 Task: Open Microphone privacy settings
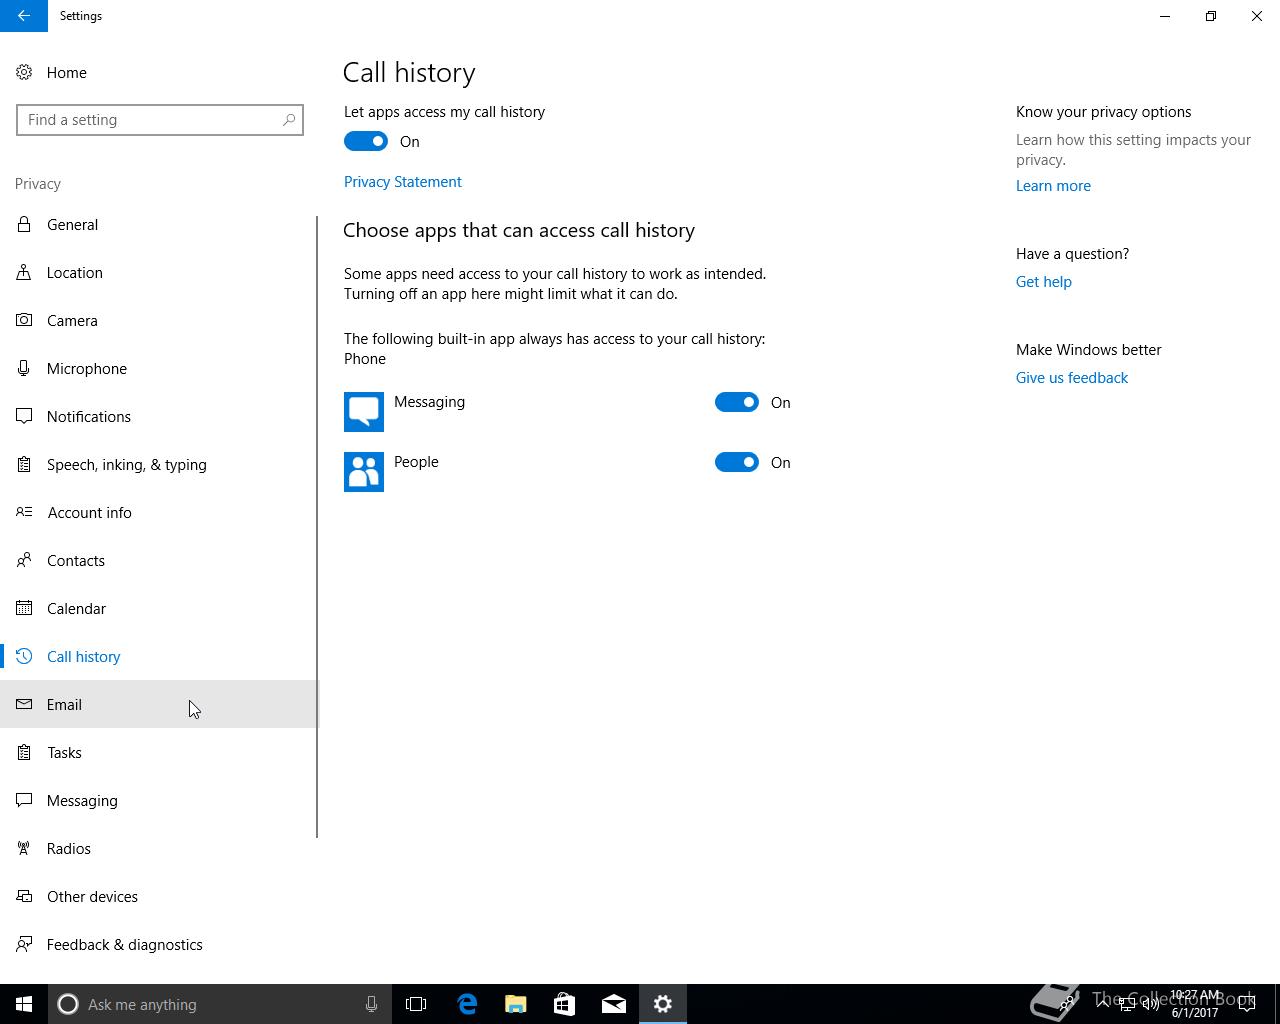pyautogui.click(x=158, y=368)
